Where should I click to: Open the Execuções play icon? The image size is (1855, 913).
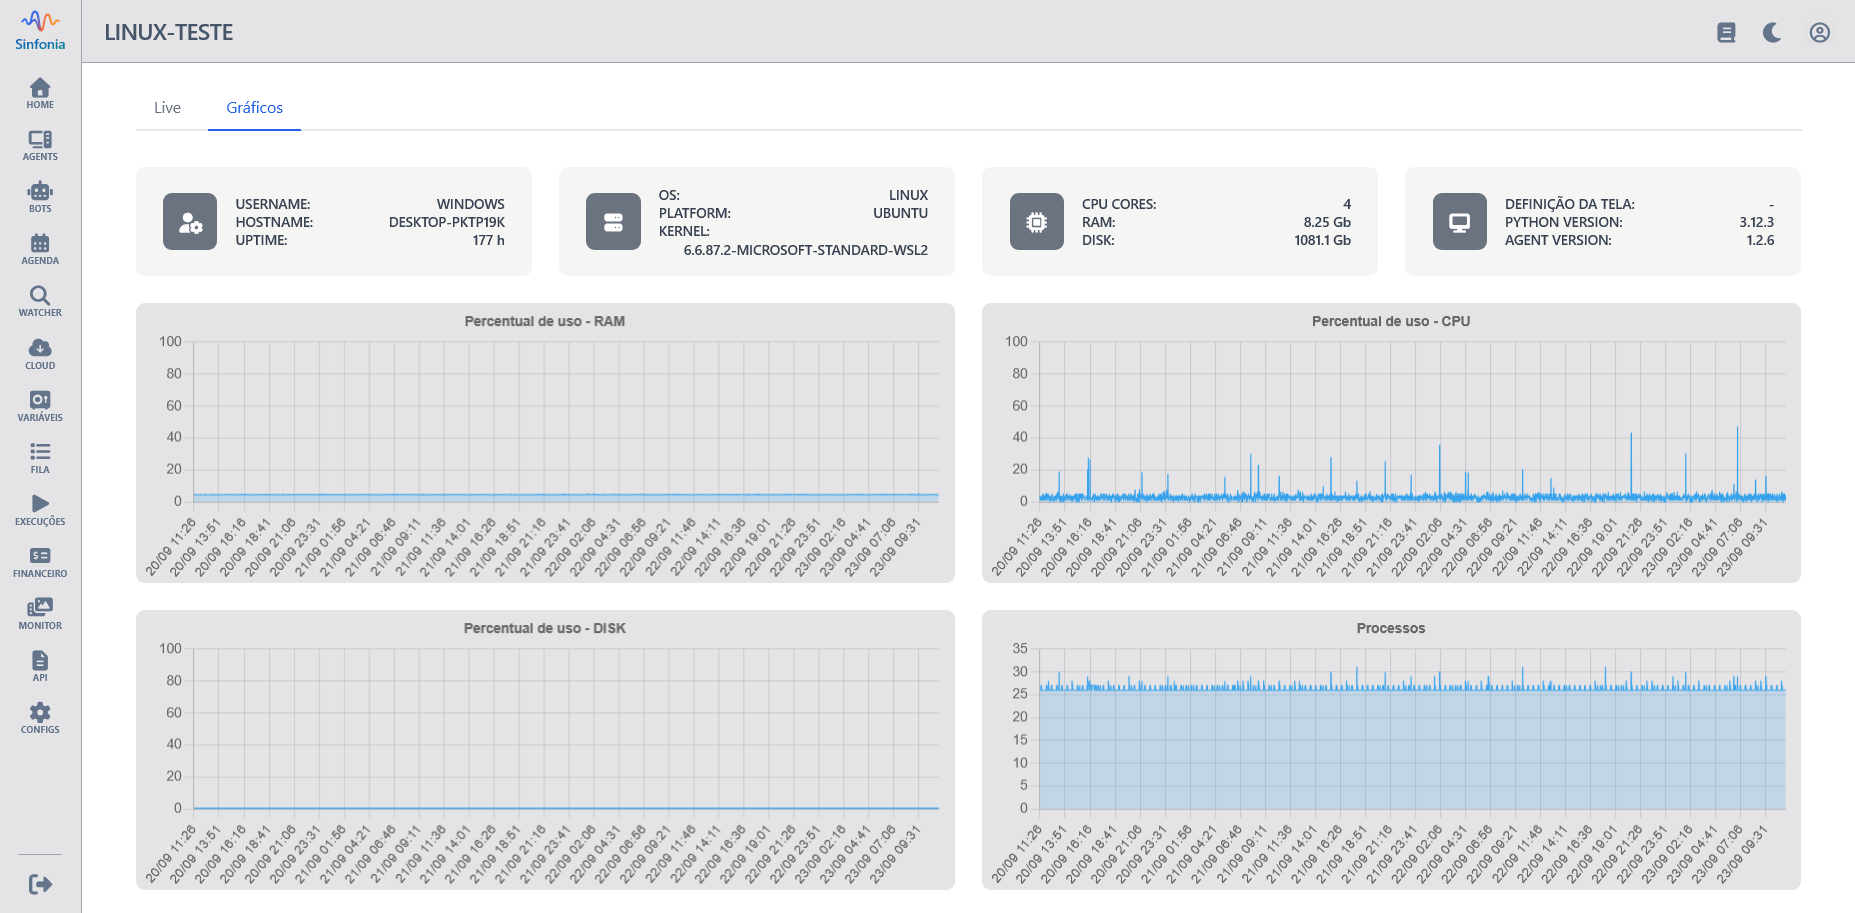click(40, 509)
